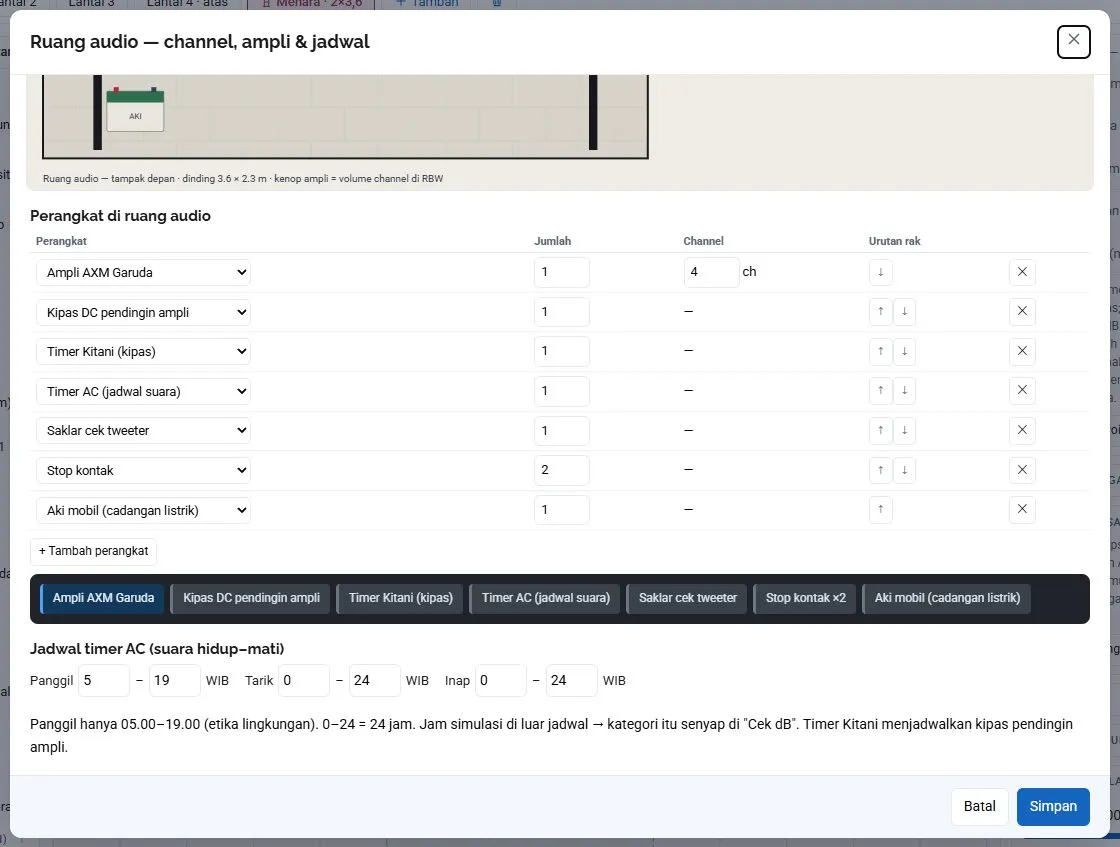Remove the Aki mobil (cadangan listrik) row

[1022, 509]
